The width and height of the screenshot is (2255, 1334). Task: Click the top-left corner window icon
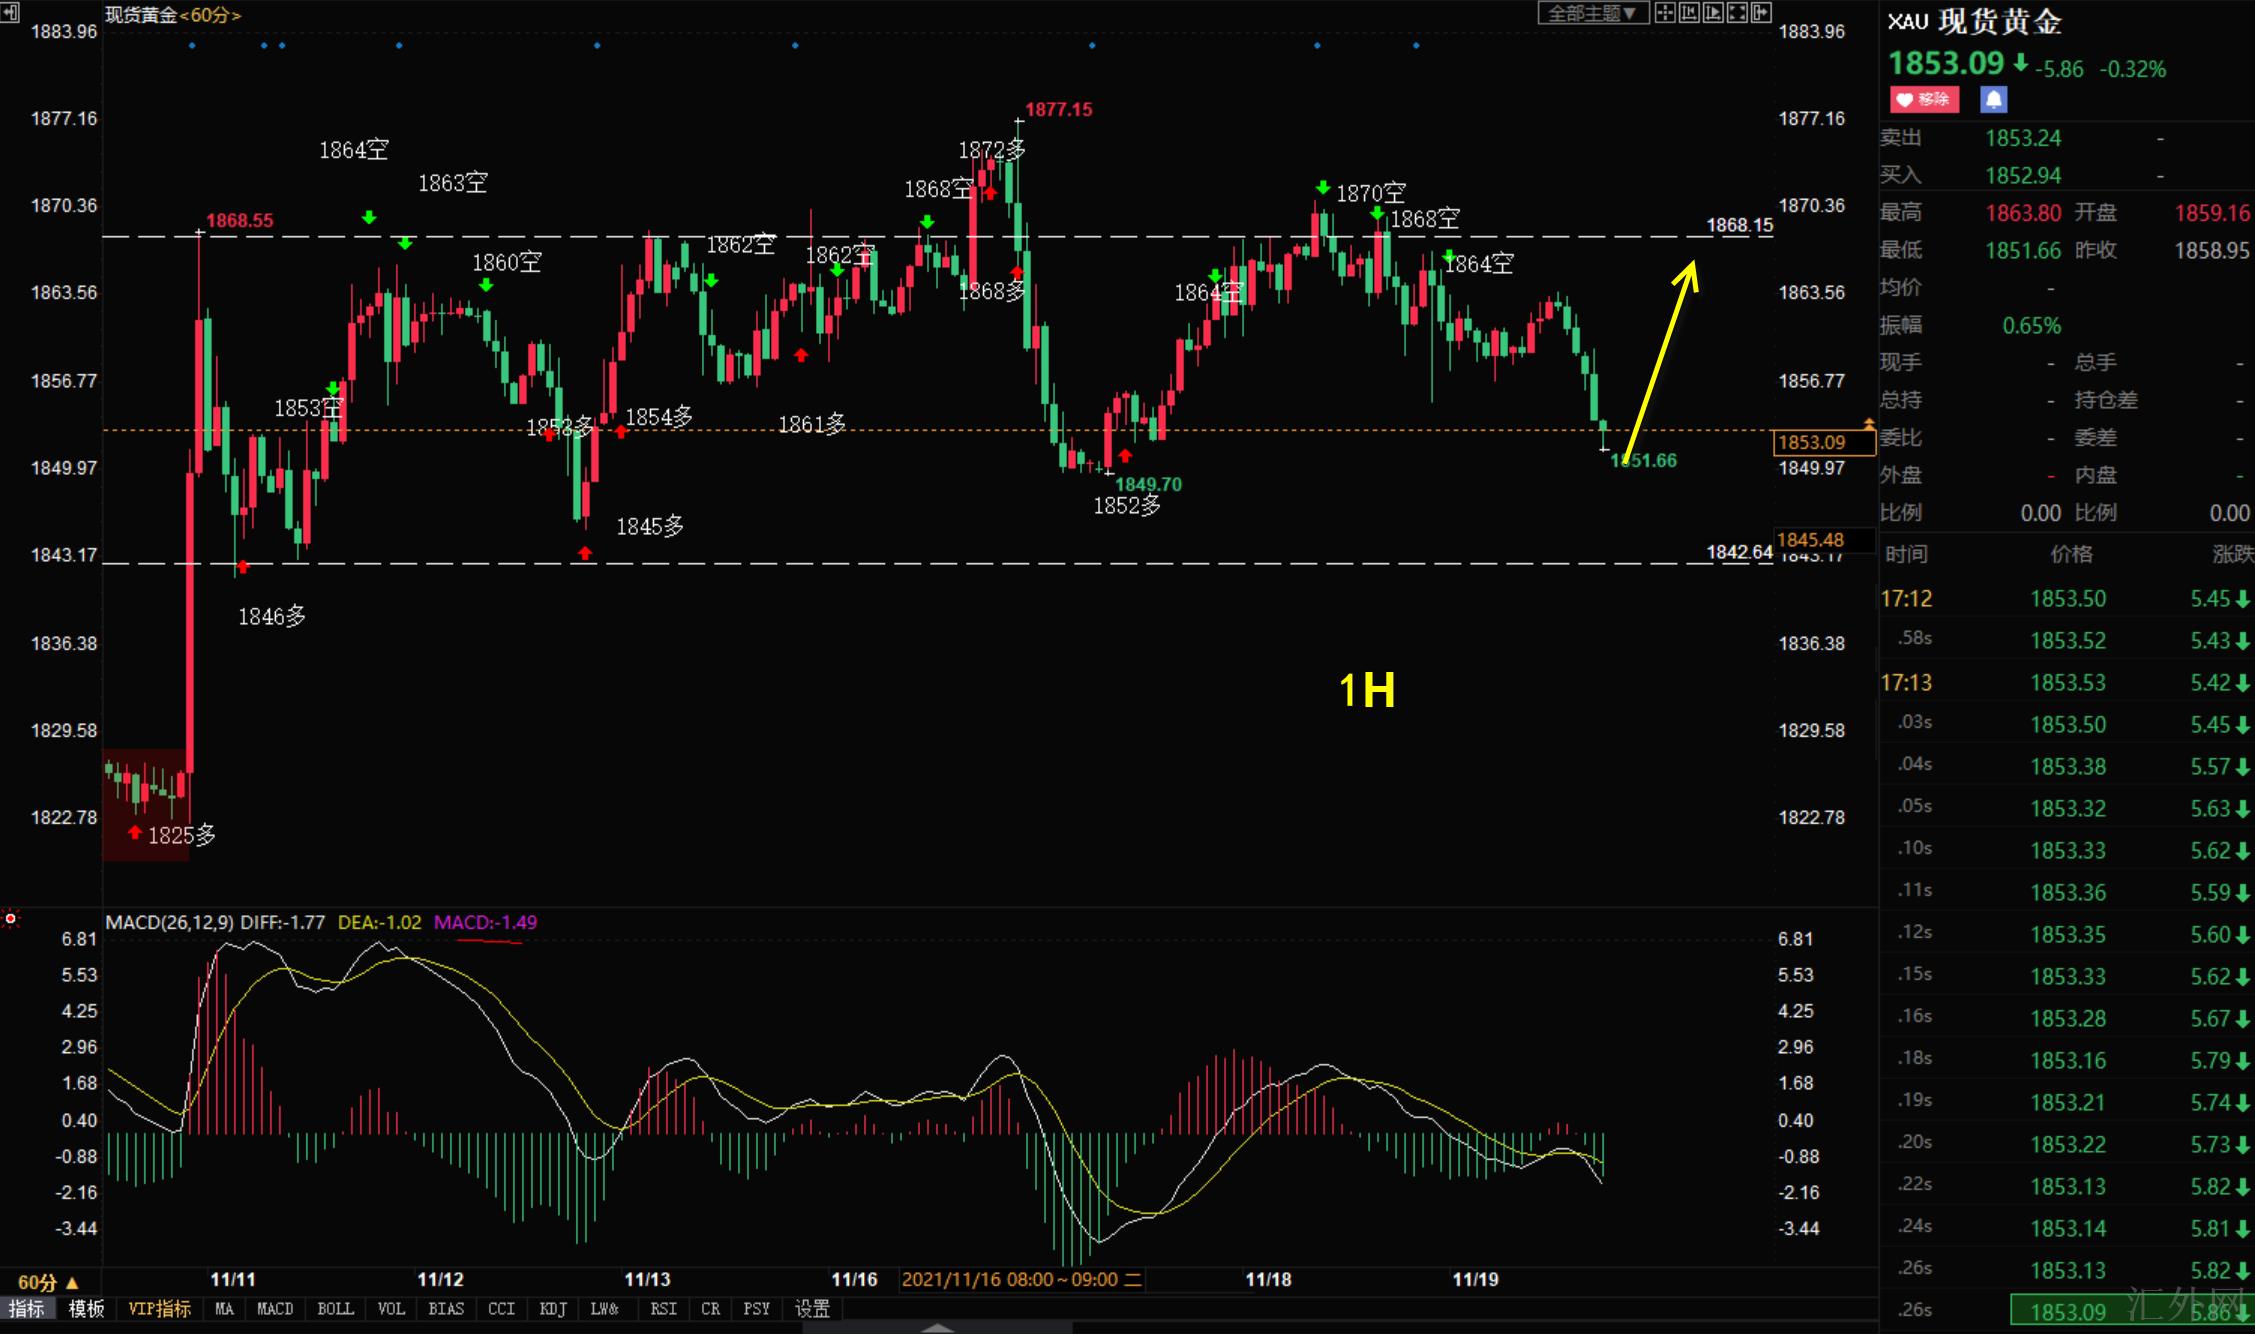(x=9, y=11)
